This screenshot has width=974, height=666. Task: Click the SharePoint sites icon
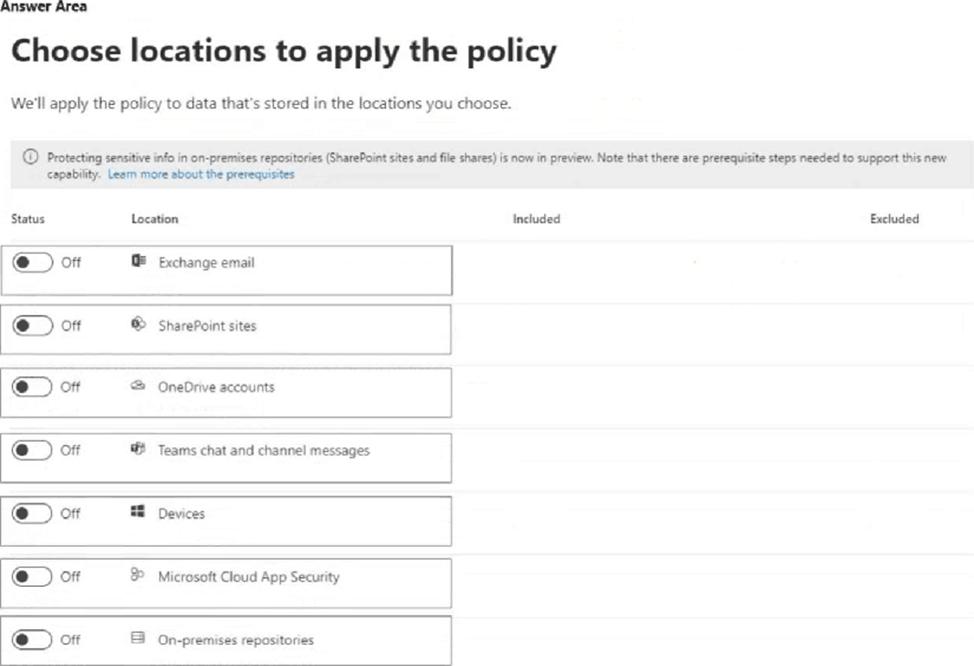tap(138, 324)
